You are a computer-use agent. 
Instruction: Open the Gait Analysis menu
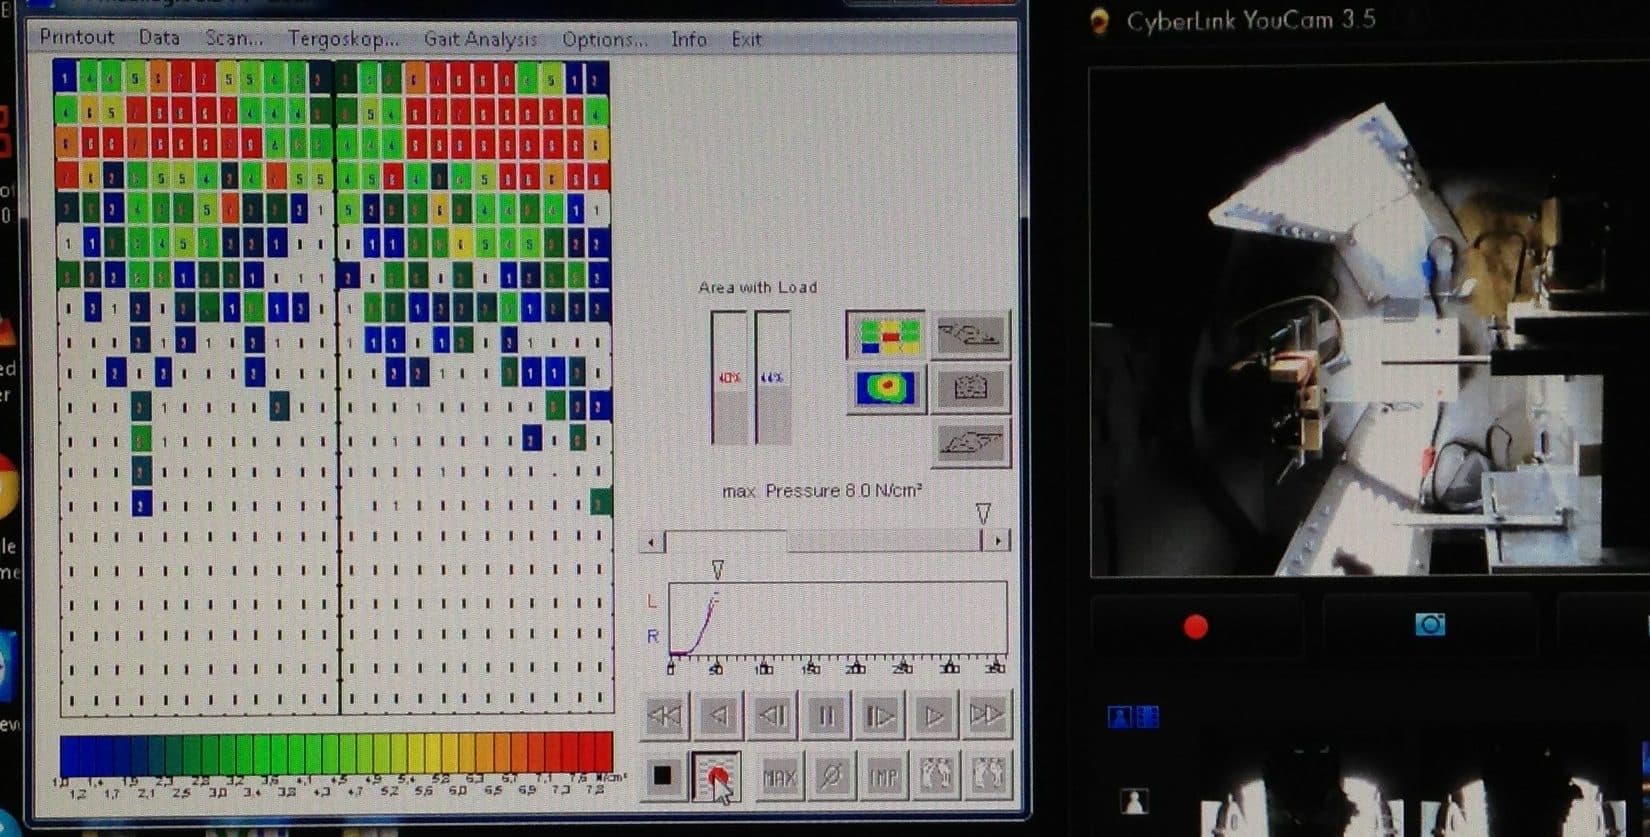pos(480,39)
